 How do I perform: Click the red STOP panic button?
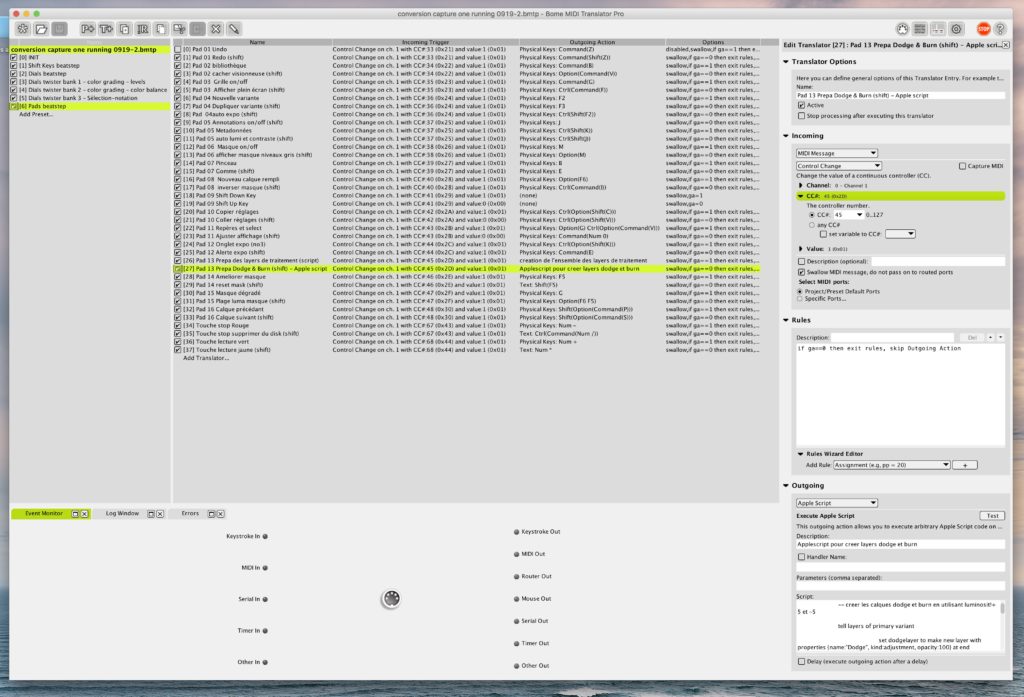click(x=984, y=29)
